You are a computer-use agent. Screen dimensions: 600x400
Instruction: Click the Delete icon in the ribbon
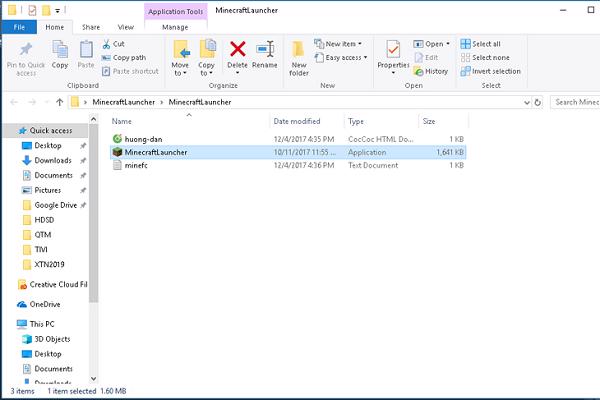237,50
